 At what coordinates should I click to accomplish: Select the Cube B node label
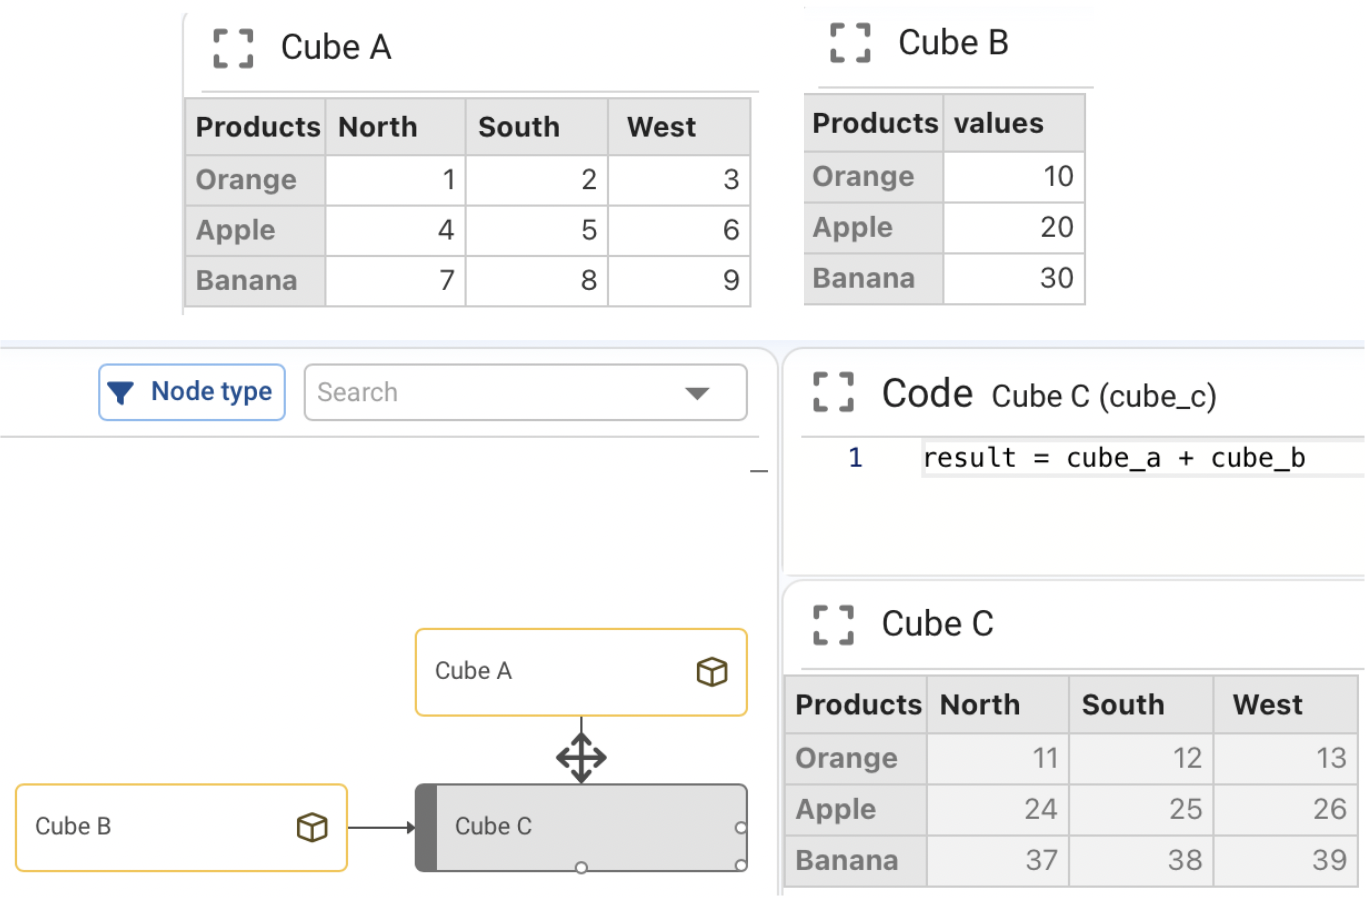point(73,827)
